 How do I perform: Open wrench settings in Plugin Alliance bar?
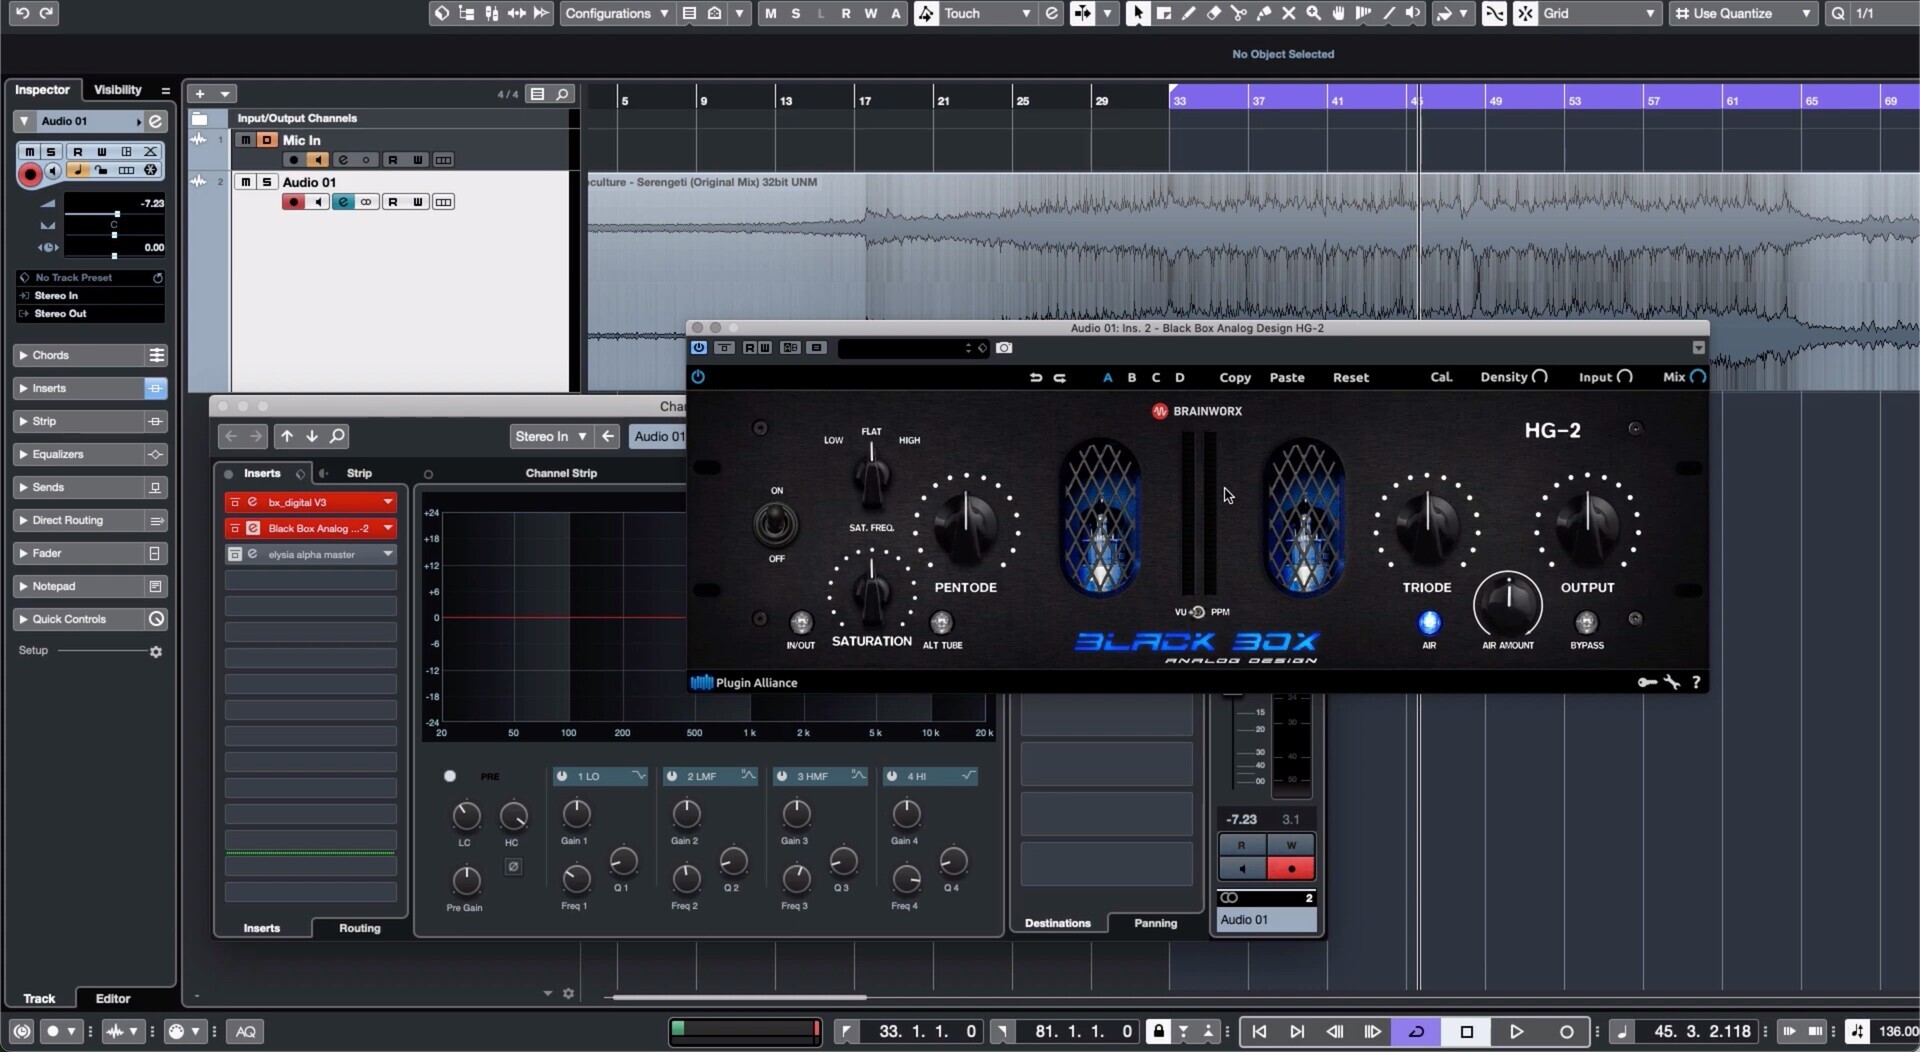1672,682
